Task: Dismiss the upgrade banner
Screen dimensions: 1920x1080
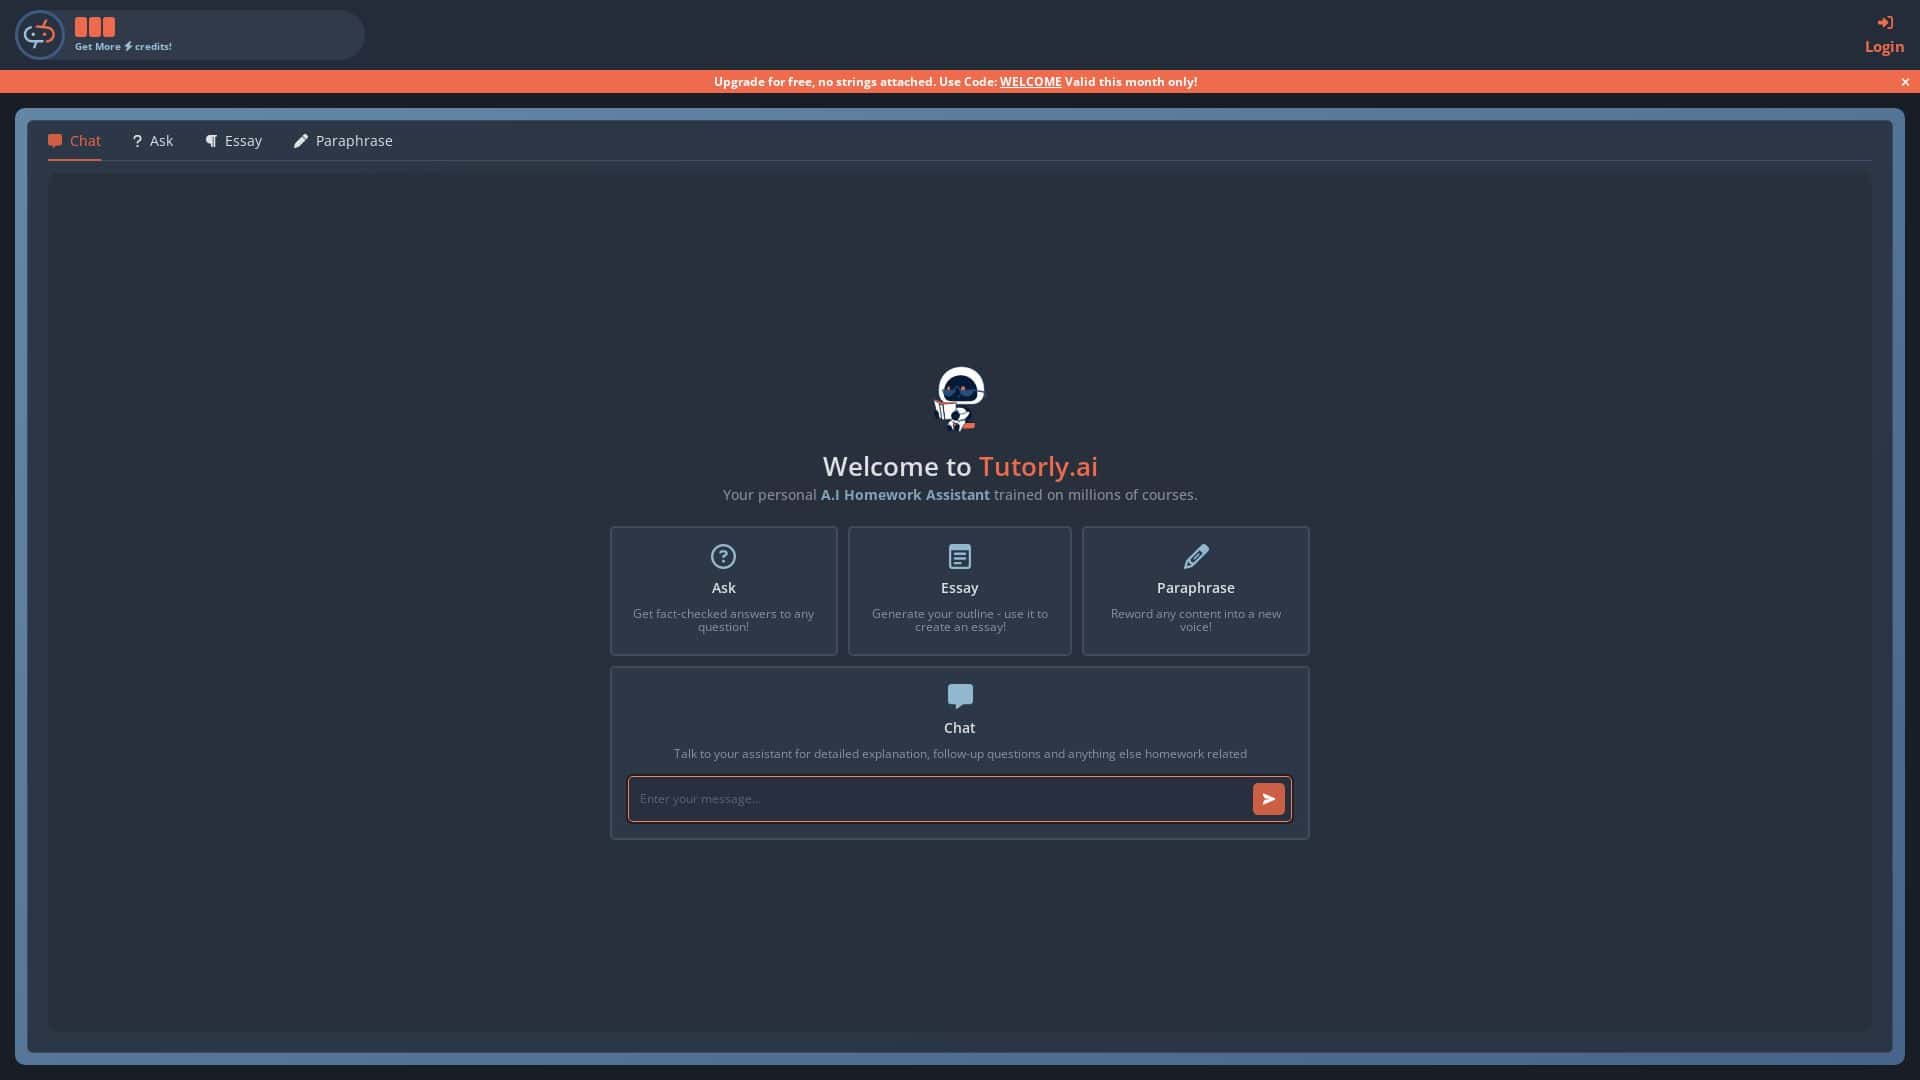Action: tap(1904, 82)
